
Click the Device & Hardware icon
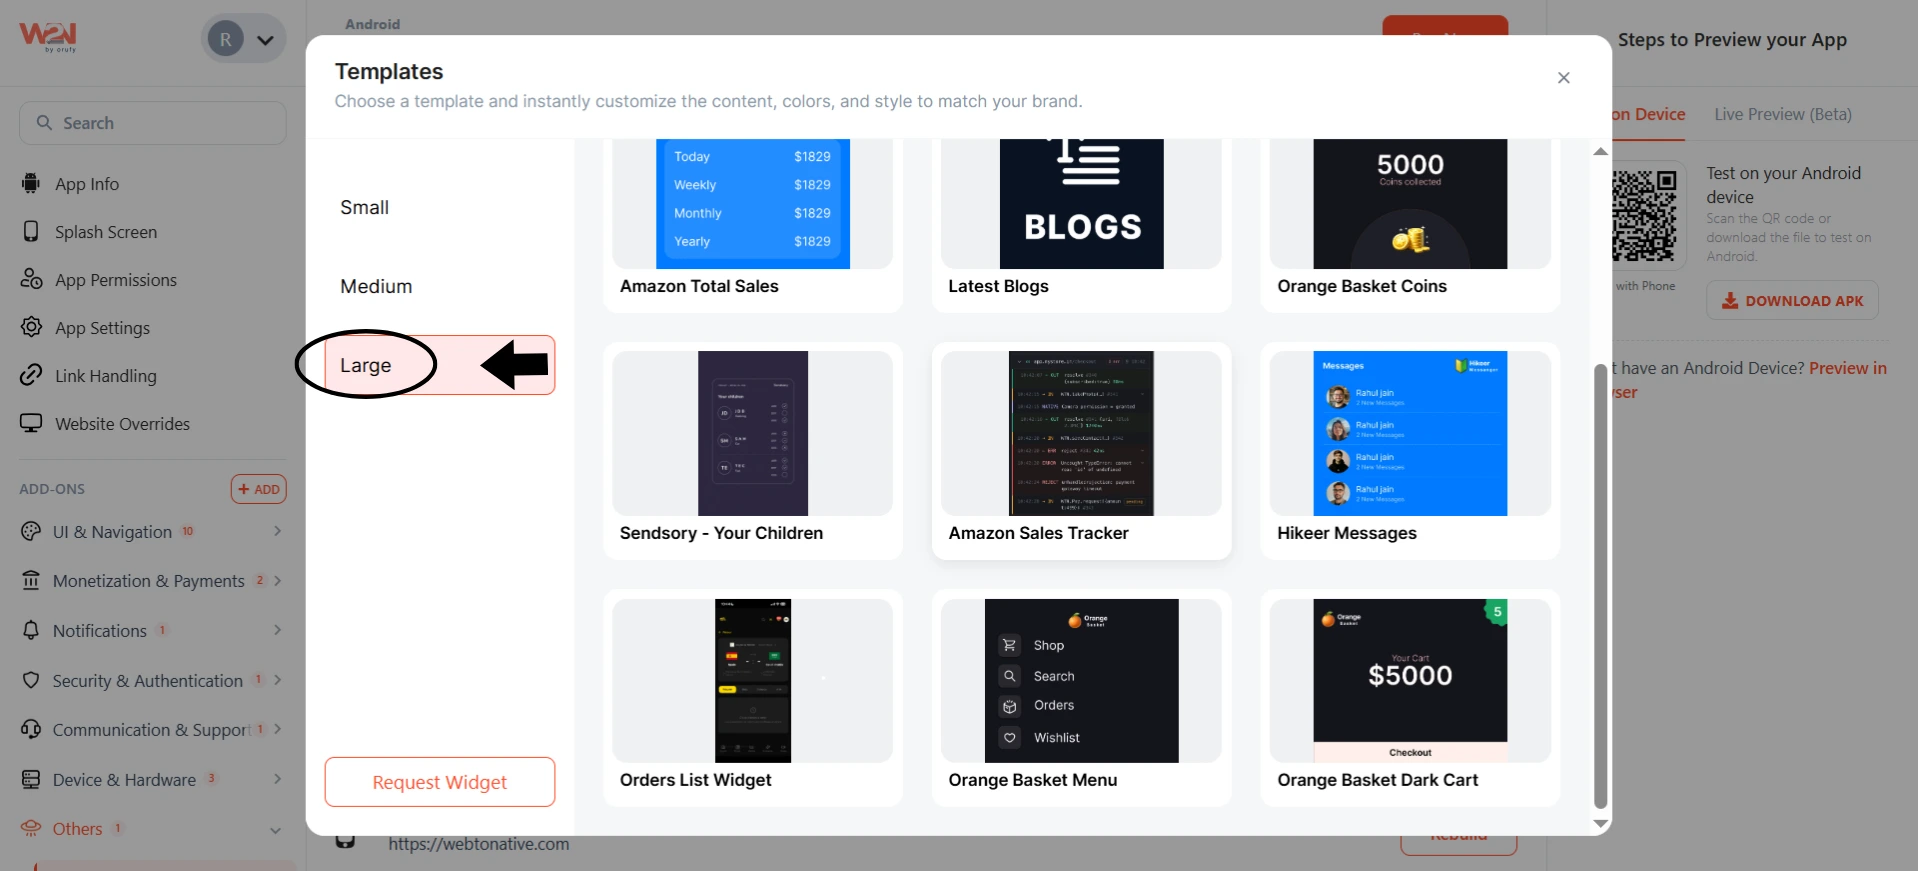tap(31, 779)
